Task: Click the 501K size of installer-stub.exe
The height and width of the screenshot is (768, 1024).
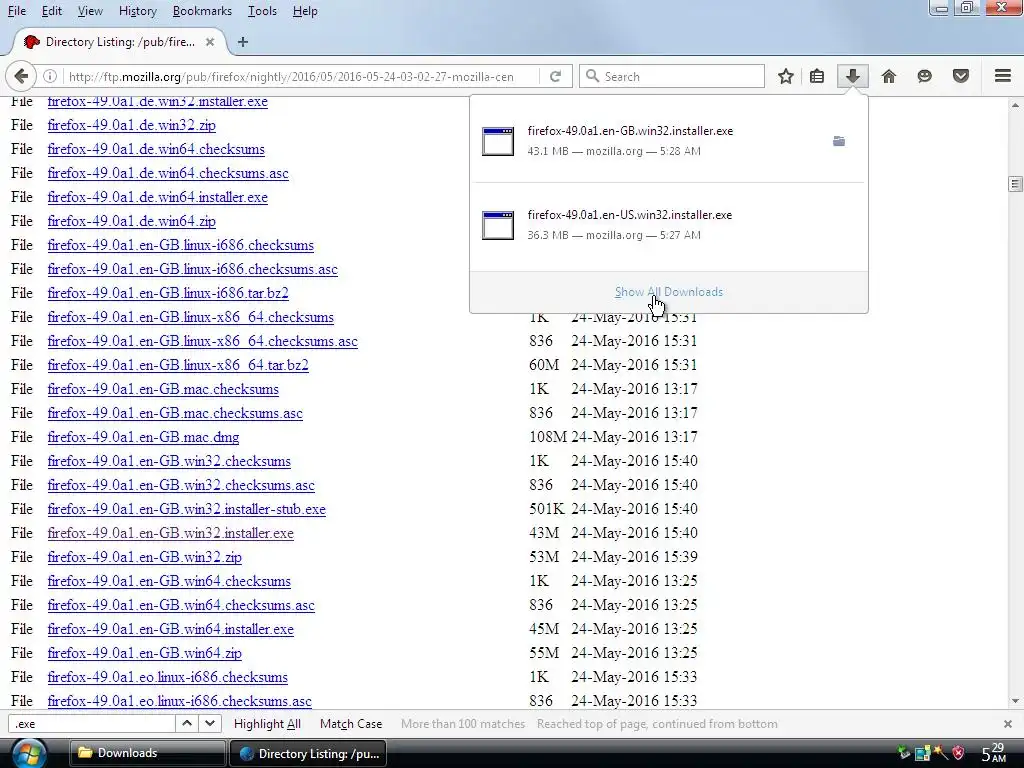Action: (547, 509)
